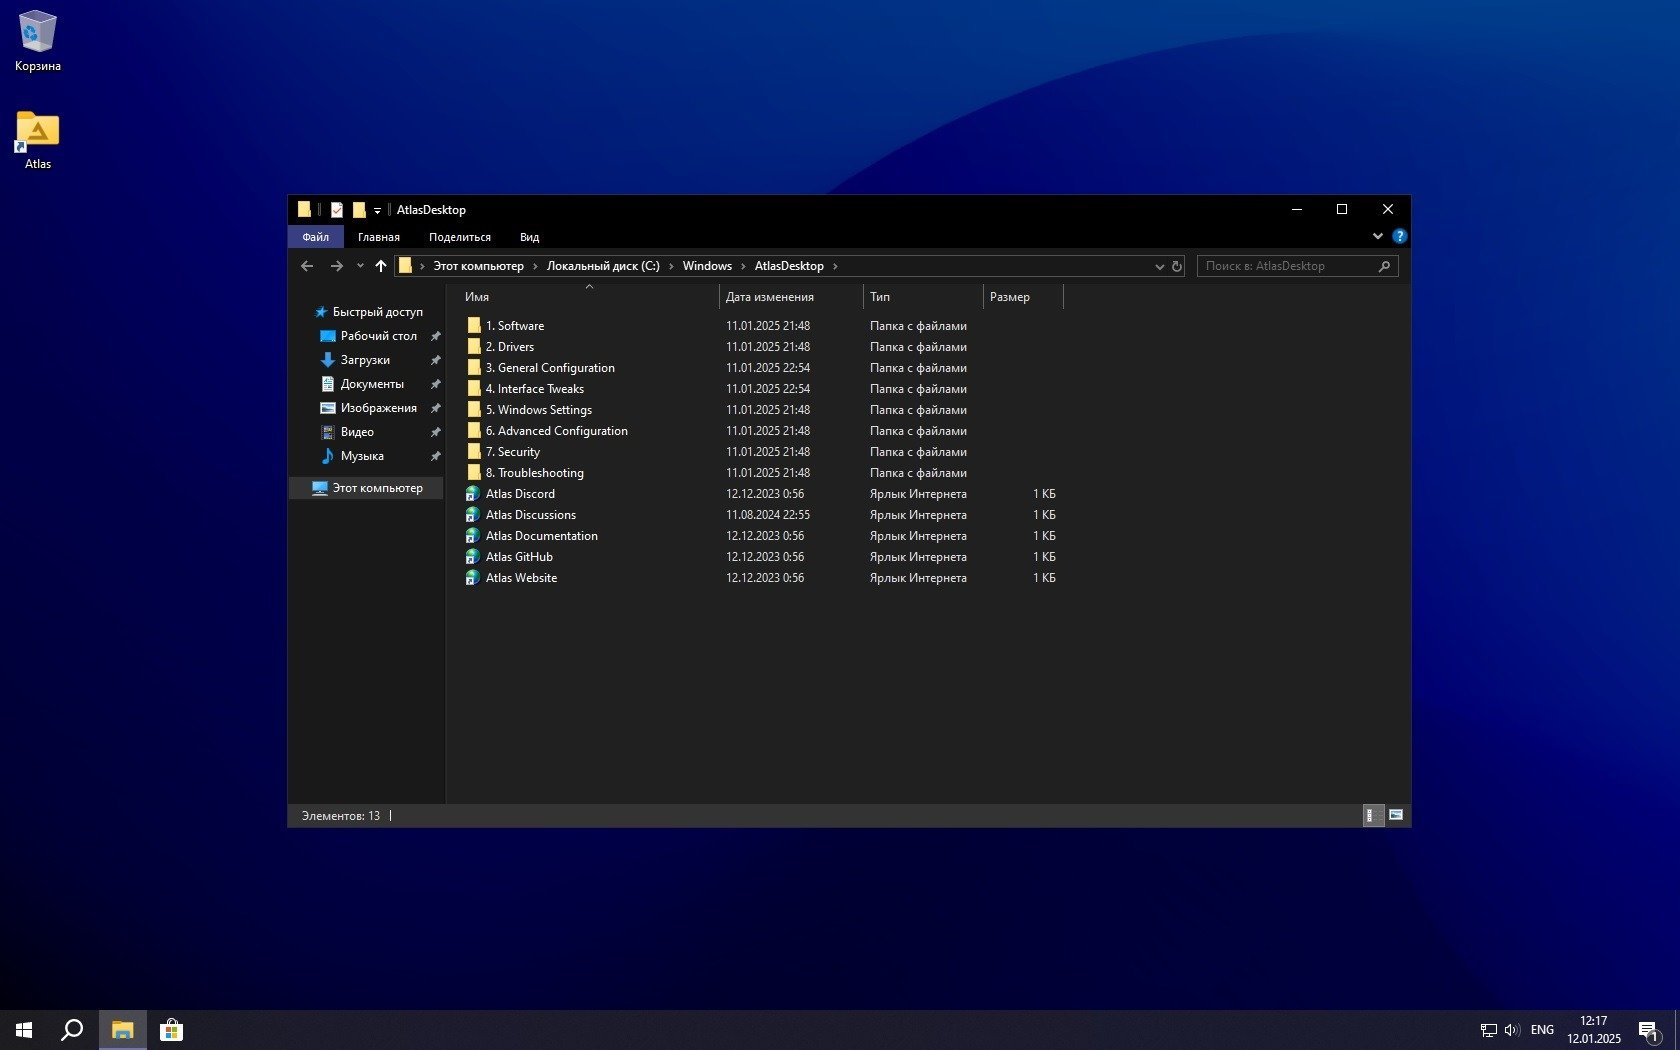The width and height of the screenshot is (1680, 1050).
Task: Expand the ribbon with the chevron
Action: pyautogui.click(x=1377, y=237)
